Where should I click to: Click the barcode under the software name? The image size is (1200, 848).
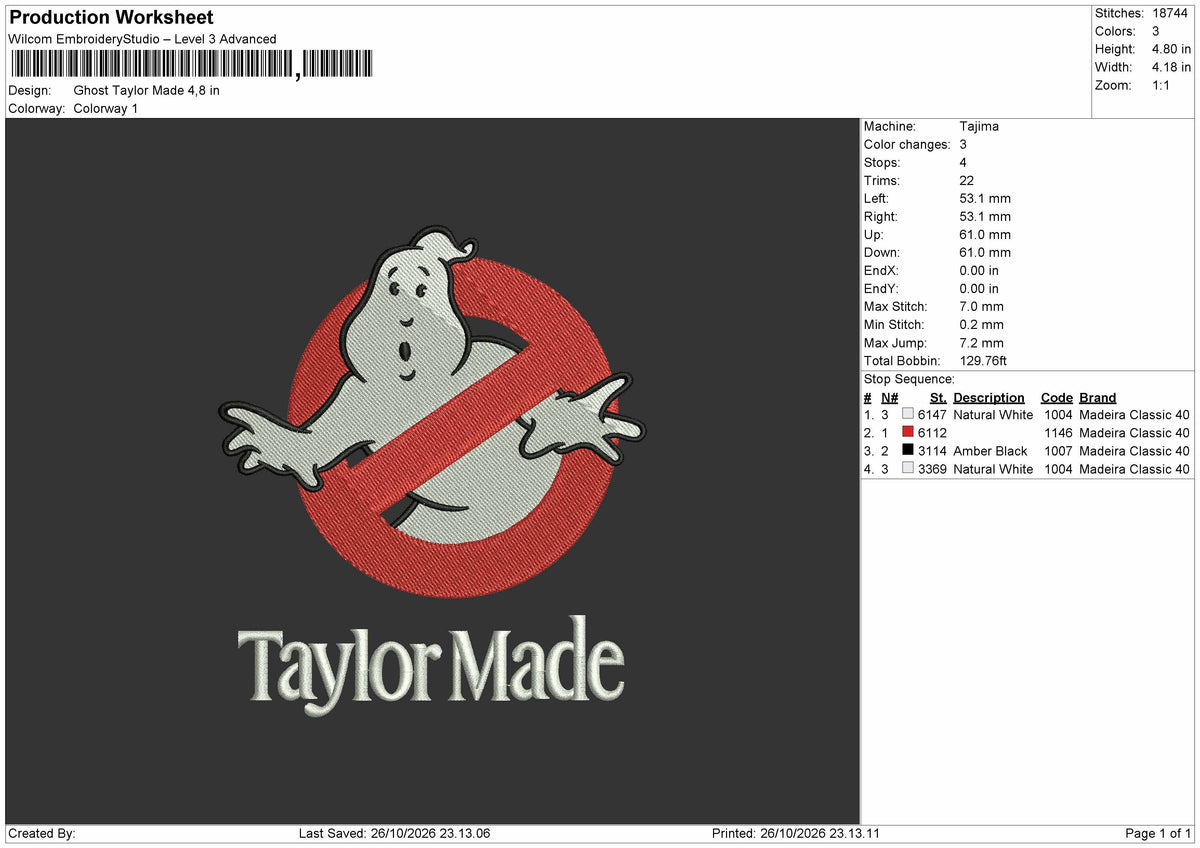point(191,65)
